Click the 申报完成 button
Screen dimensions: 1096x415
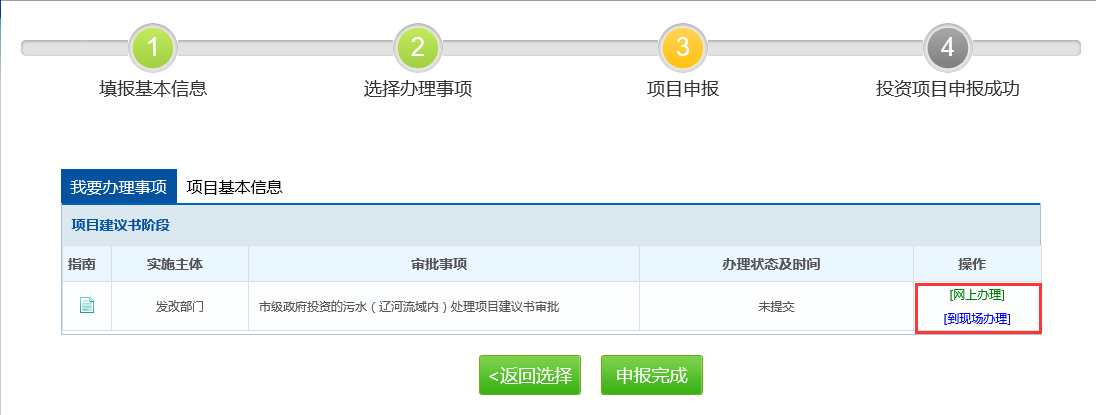pos(652,376)
